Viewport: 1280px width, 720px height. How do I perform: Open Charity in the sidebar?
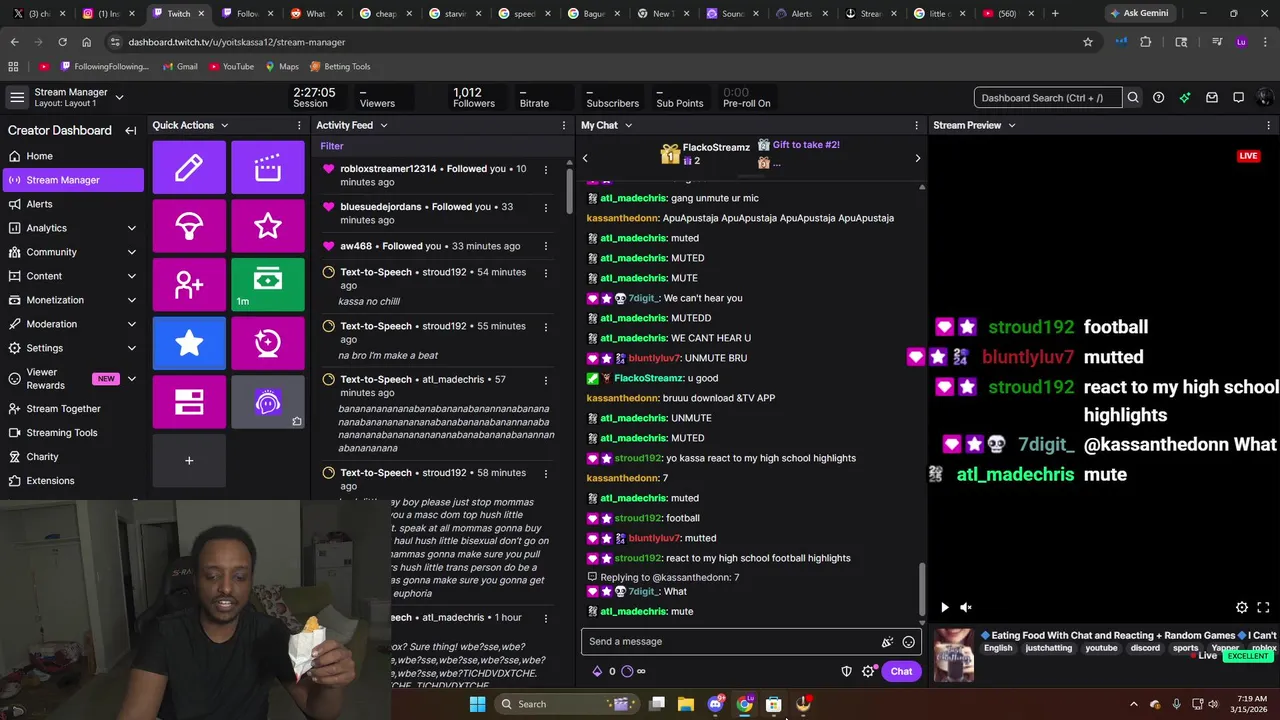coord(72,457)
